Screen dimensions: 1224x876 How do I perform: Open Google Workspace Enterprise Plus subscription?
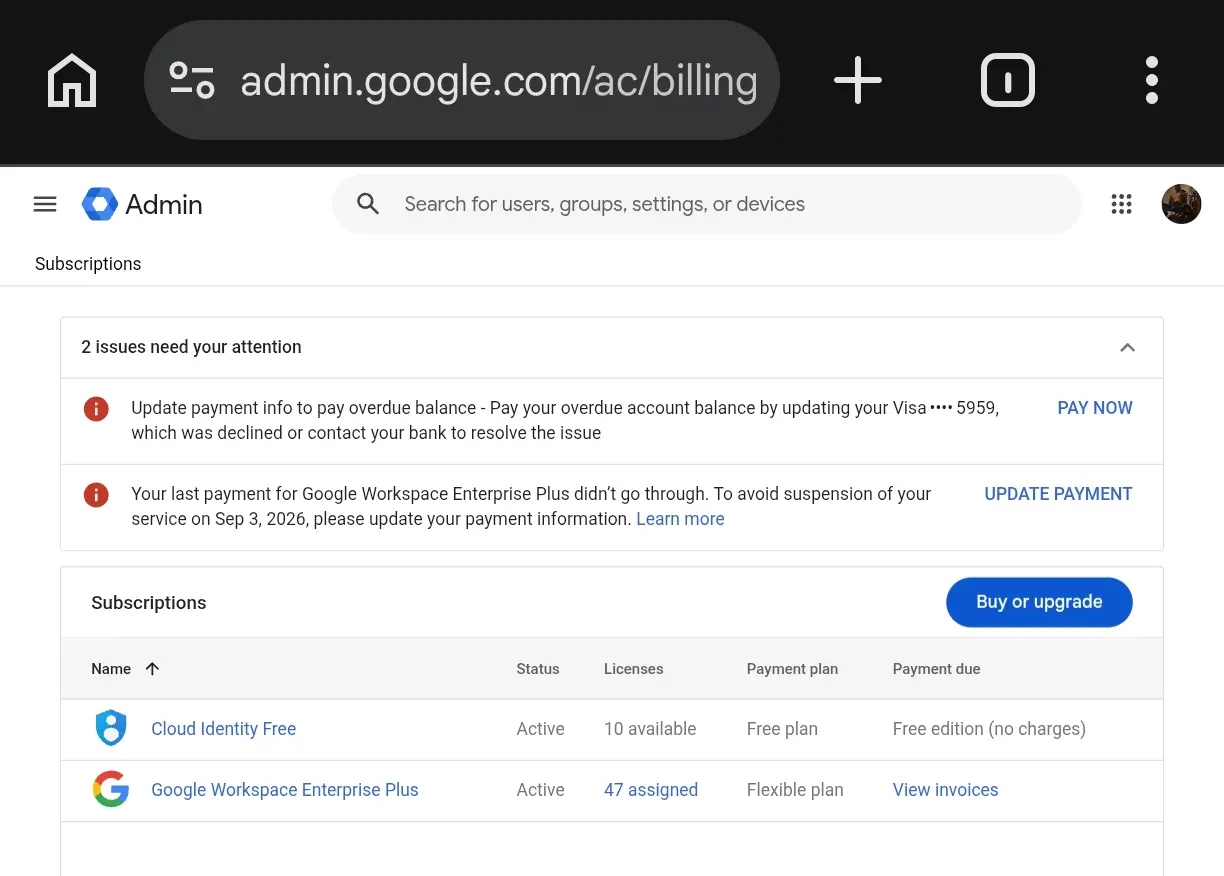285,790
